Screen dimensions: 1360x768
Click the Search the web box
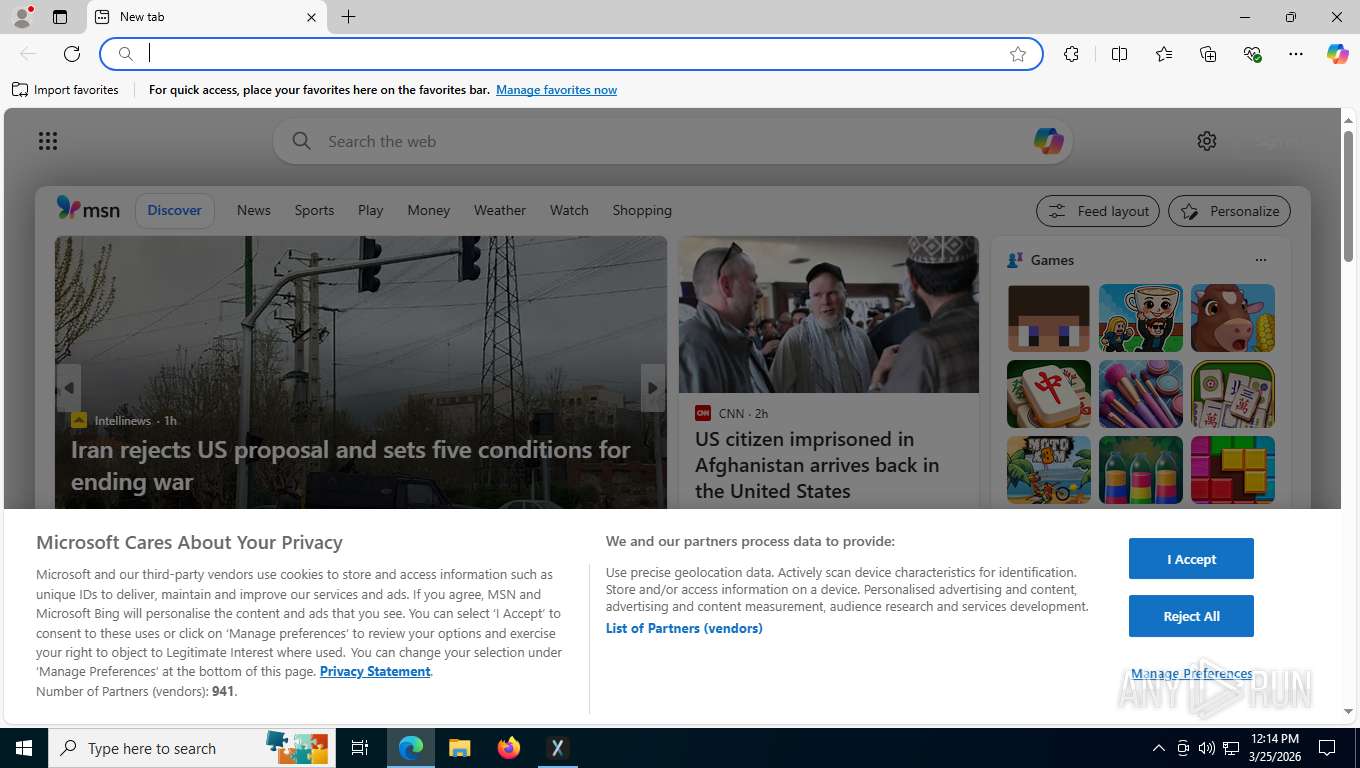click(x=672, y=141)
